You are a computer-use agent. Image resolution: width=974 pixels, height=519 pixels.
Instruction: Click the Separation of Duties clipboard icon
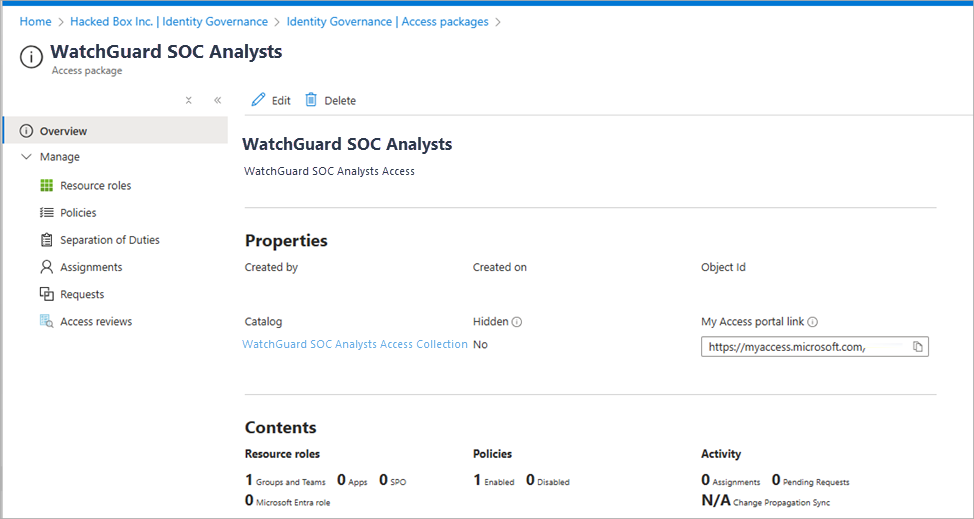click(x=46, y=240)
